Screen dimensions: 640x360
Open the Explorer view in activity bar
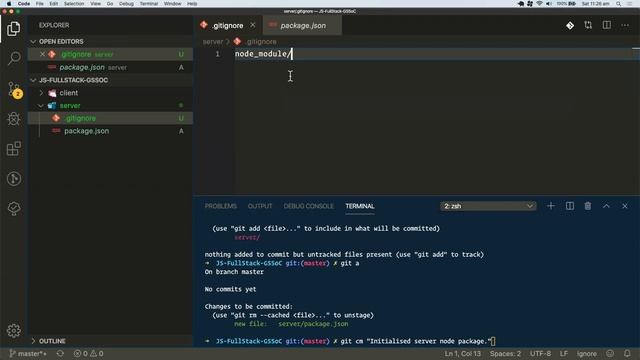pyautogui.click(x=13, y=29)
